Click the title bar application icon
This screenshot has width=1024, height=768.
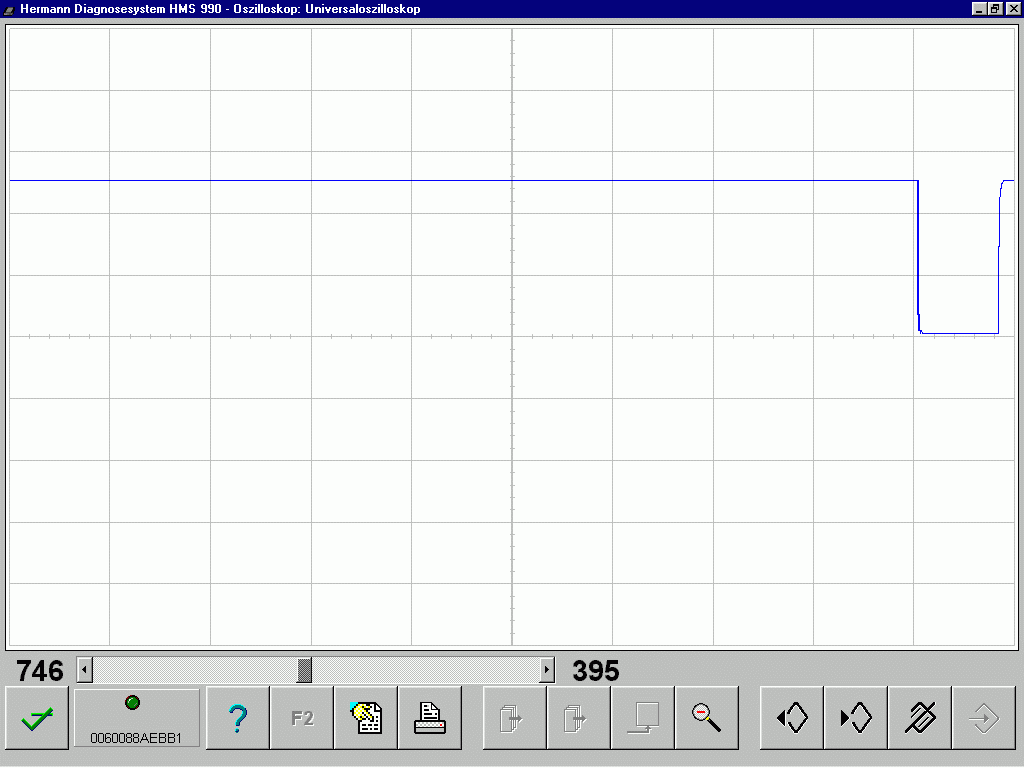click(9, 9)
